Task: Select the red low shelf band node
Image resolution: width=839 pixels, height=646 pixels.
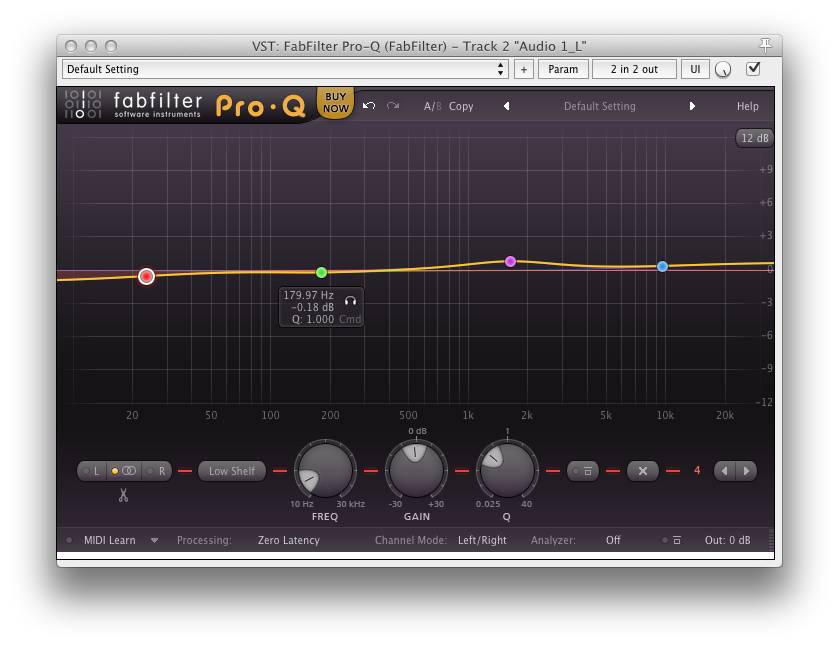Action: pos(146,276)
